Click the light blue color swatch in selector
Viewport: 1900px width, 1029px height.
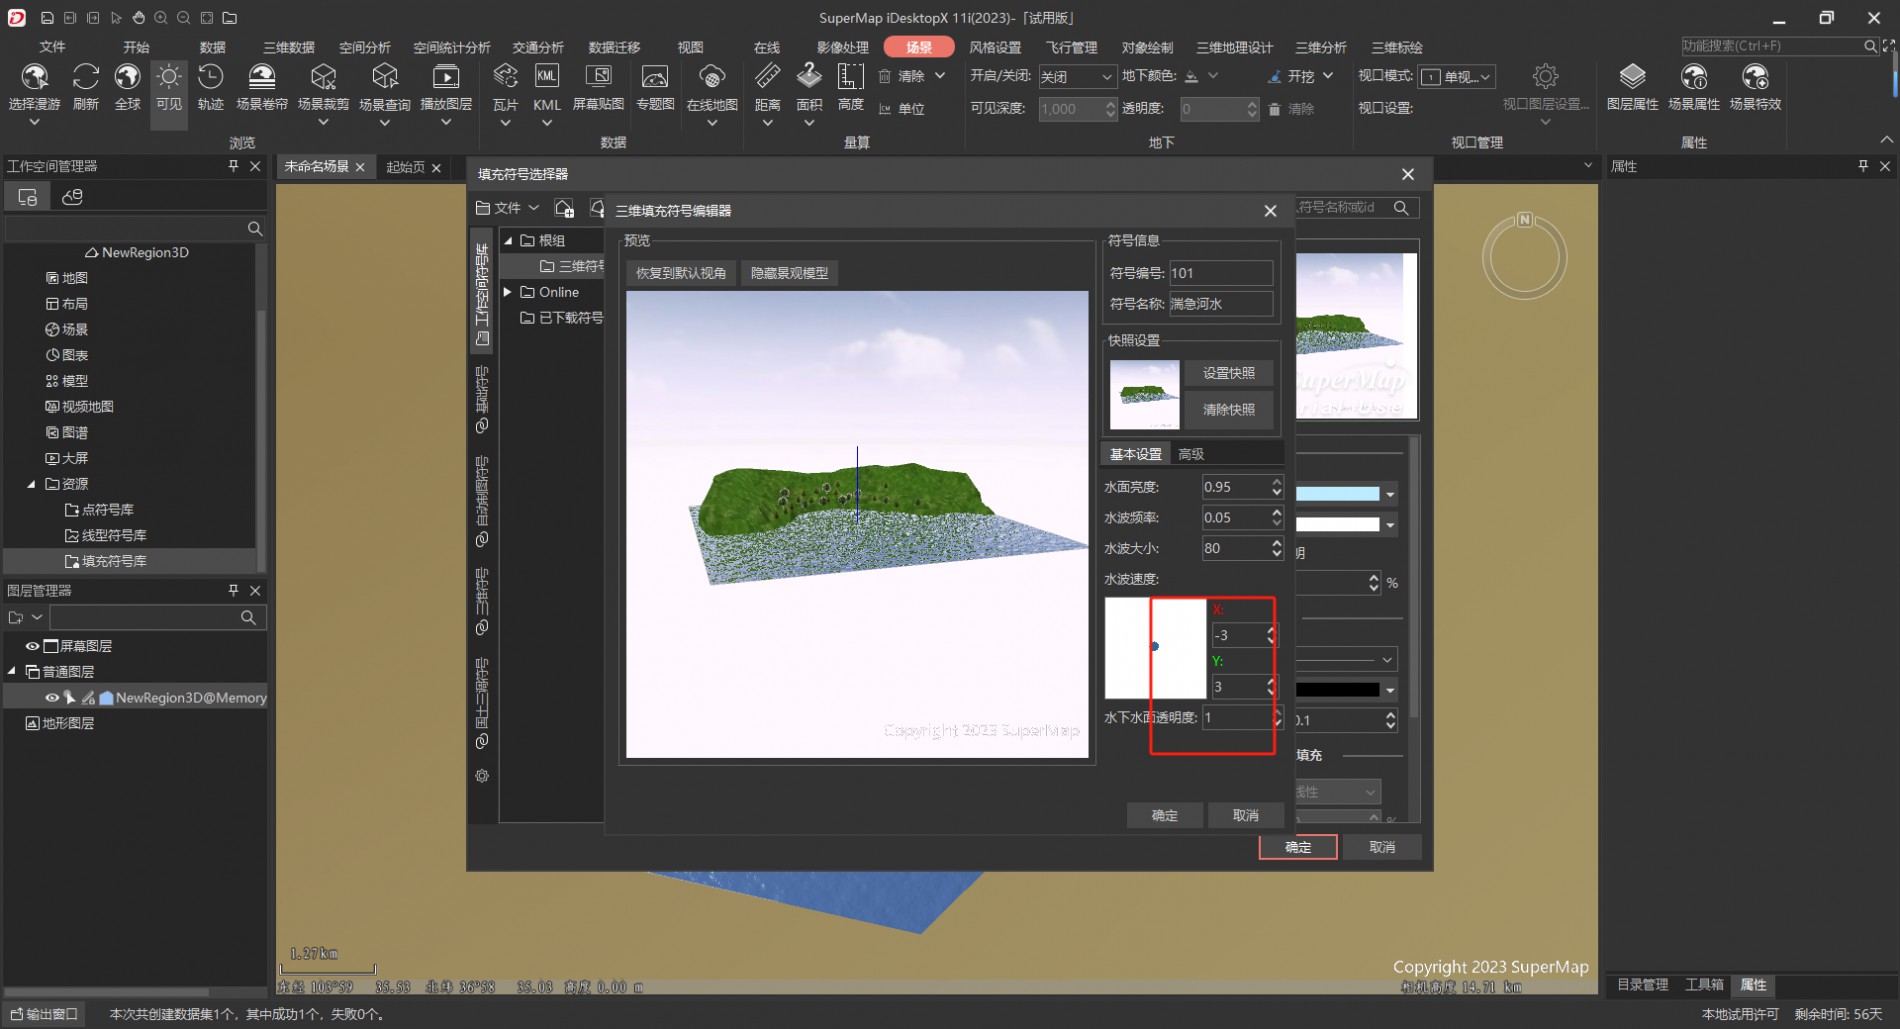(x=1337, y=494)
